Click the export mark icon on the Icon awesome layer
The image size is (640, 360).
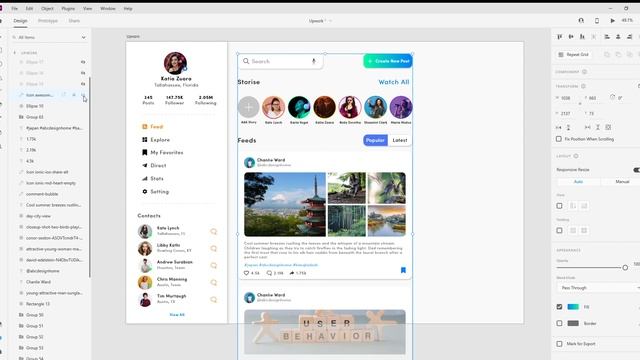[64, 95]
